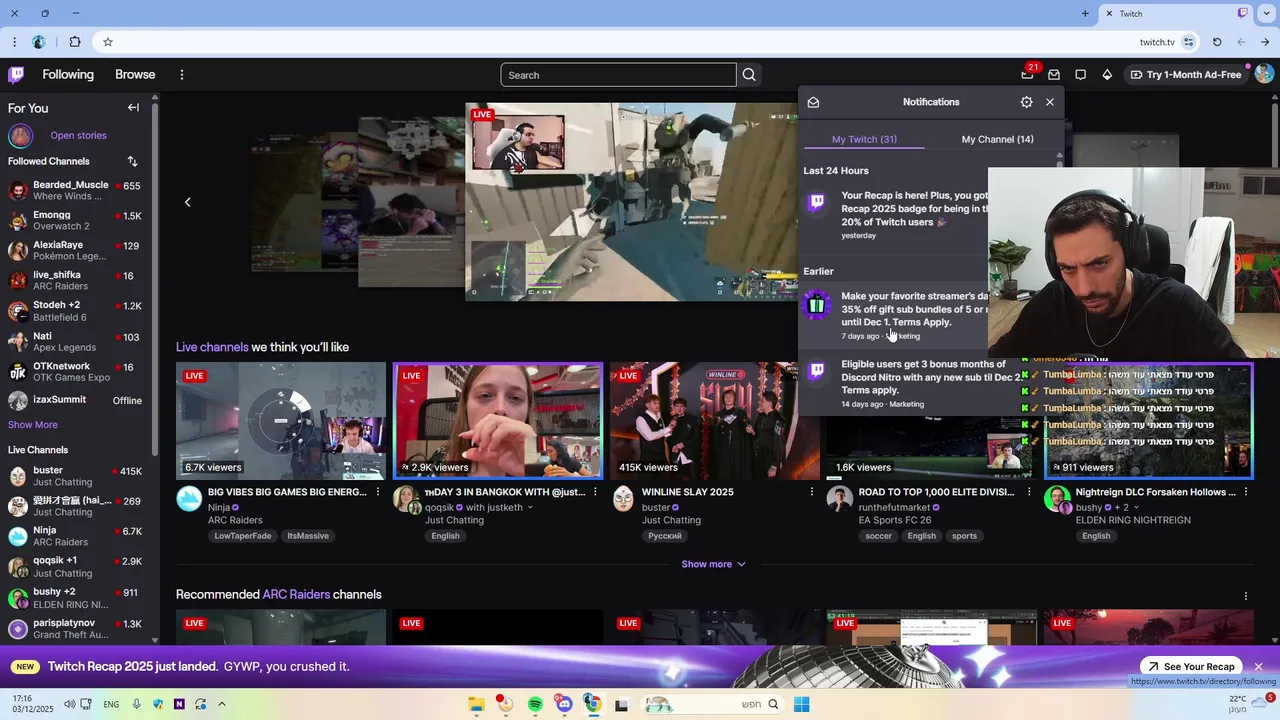Open Your Recap is here notification
The width and height of the screenshot is (1280, 720).
895,214
